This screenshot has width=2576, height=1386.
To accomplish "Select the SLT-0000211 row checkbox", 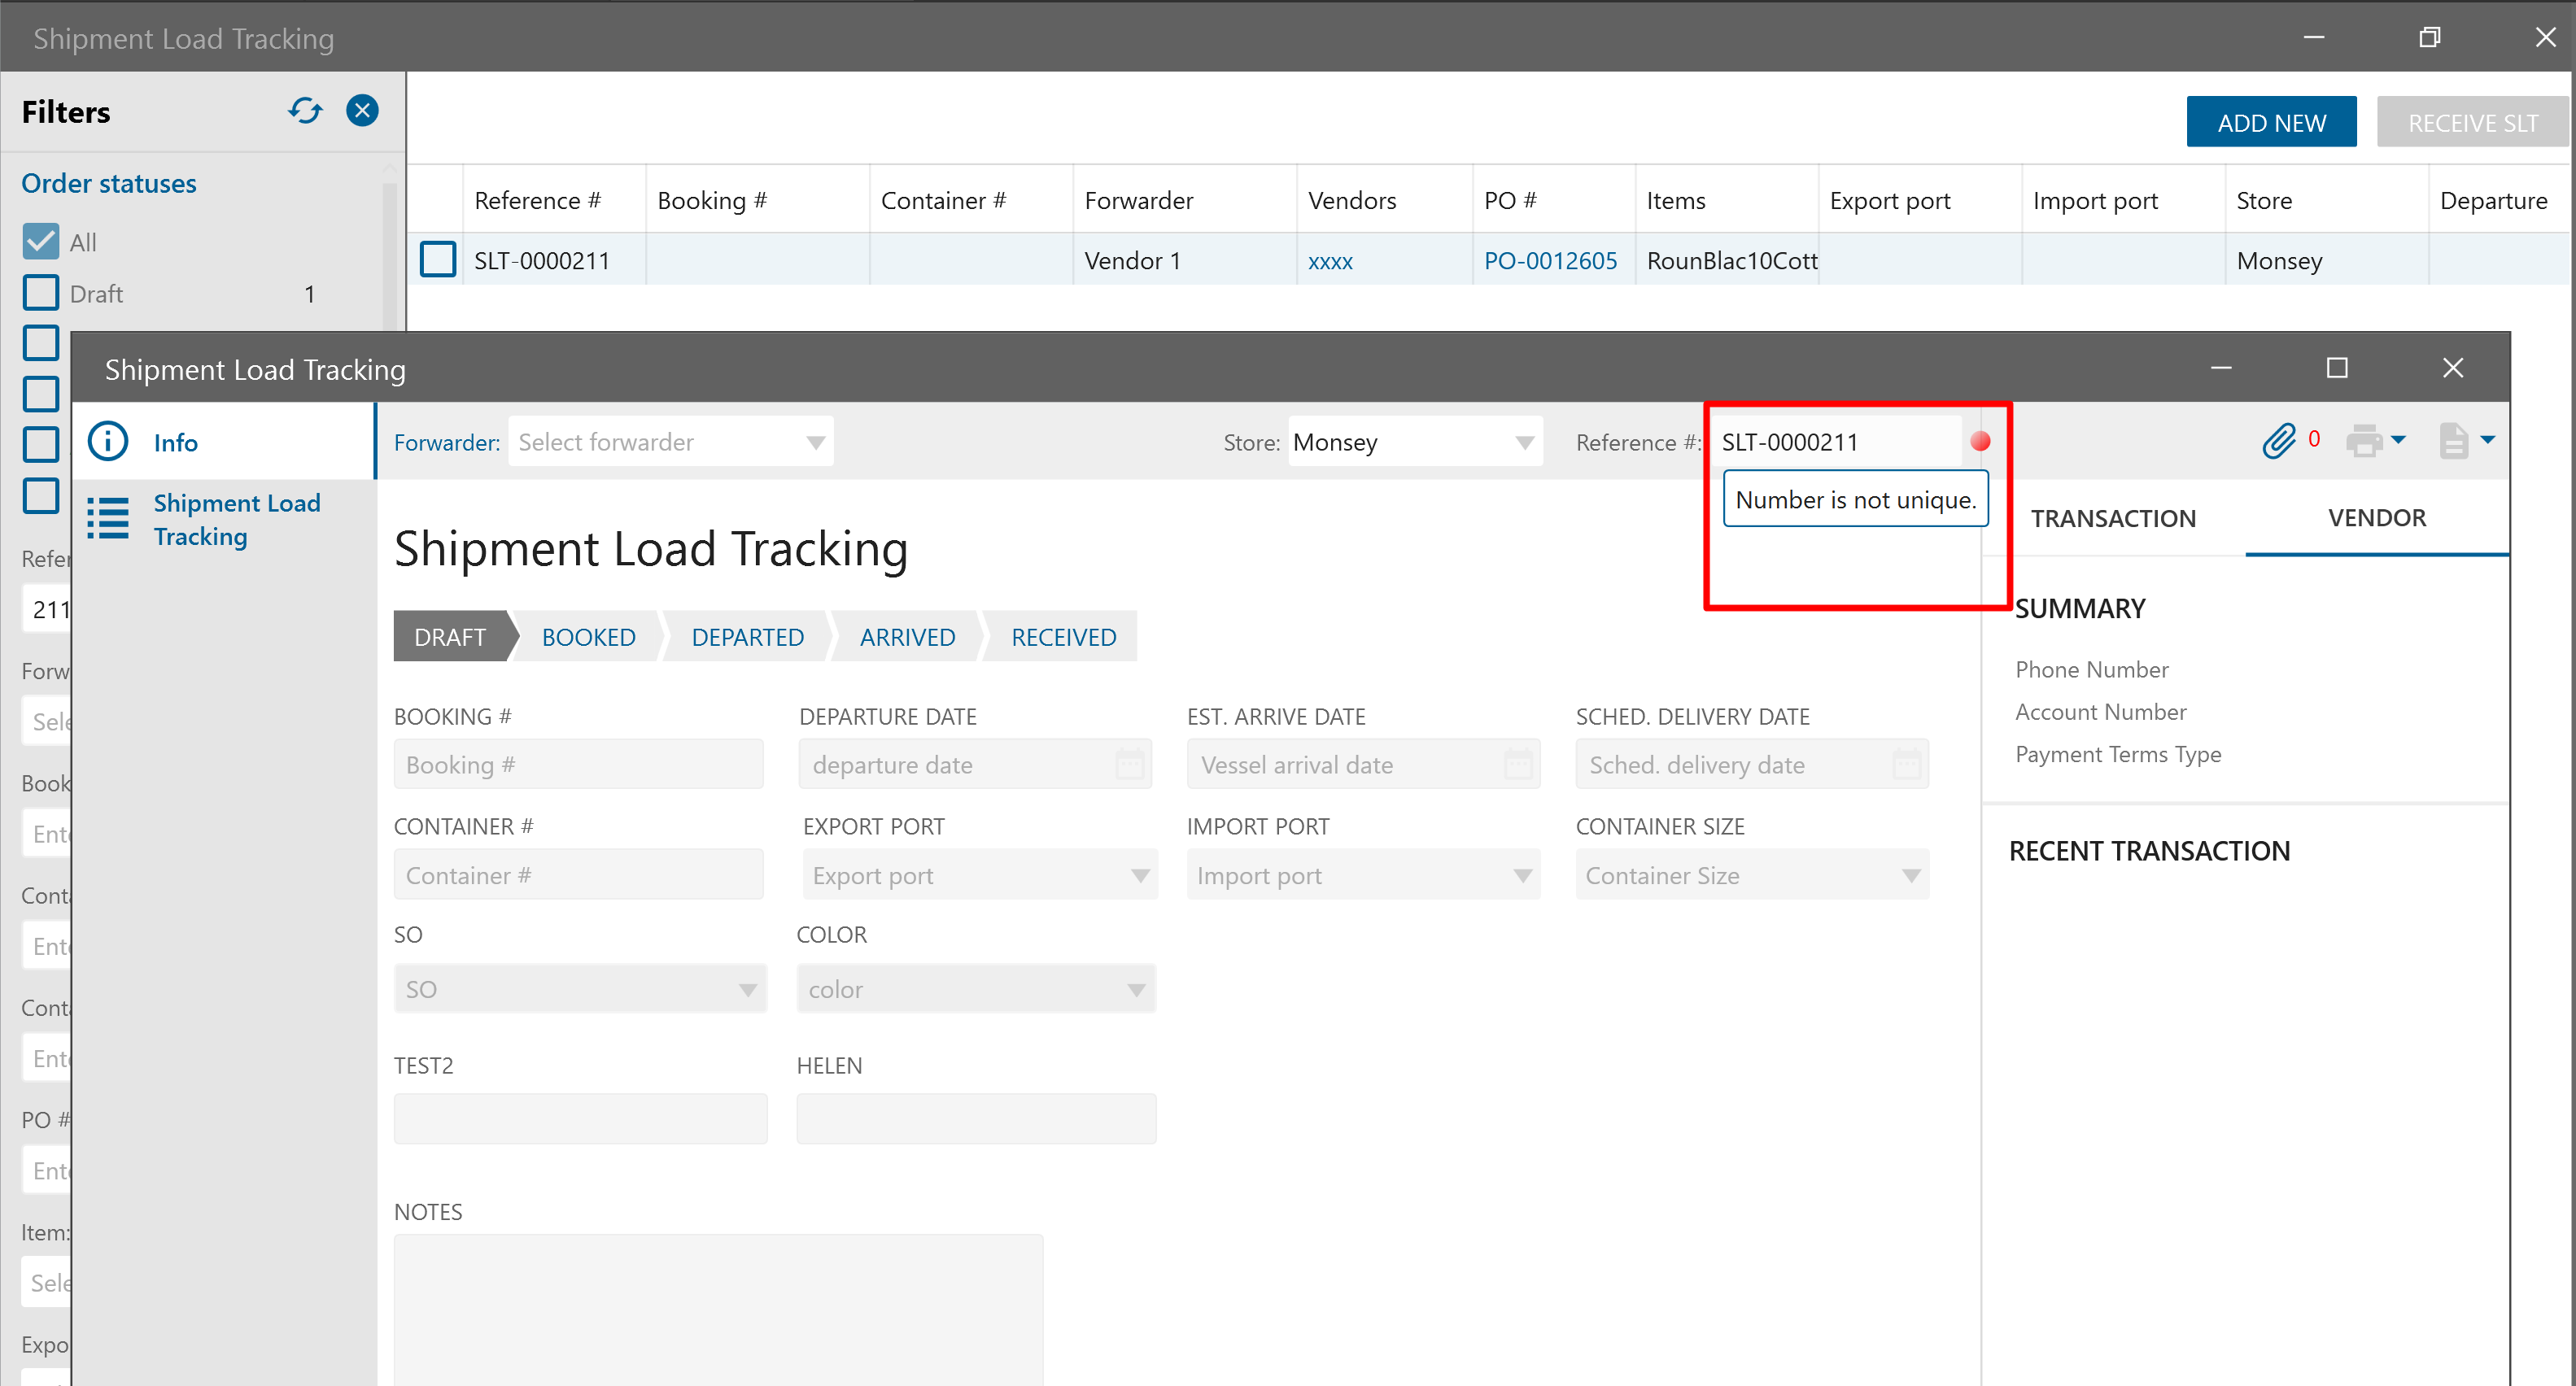I will pos(438,260).
